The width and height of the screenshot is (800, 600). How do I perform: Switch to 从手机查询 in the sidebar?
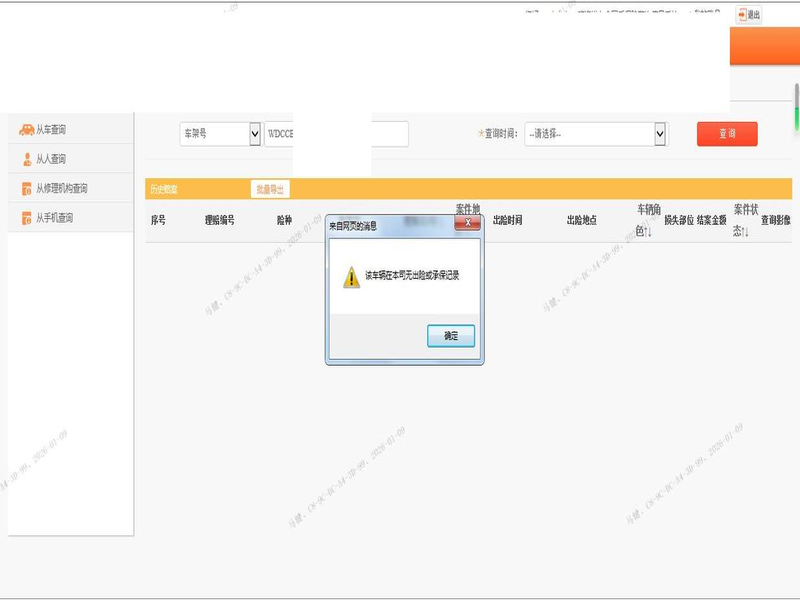(x=55, y=218)
